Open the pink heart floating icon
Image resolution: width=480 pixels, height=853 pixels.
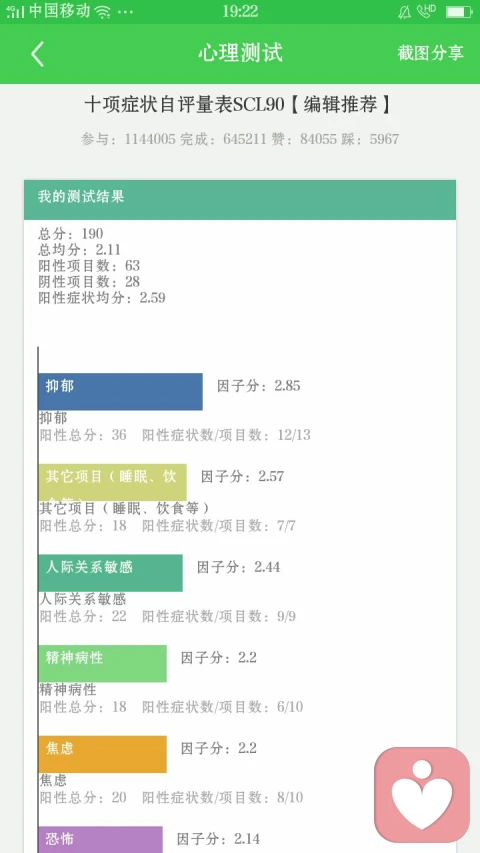pyautogui.click(x=422, y=795)
